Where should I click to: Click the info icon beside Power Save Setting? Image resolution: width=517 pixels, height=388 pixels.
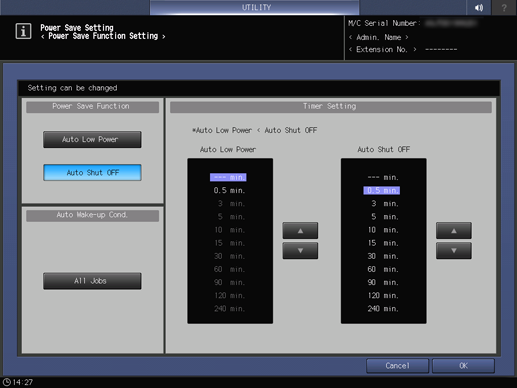point(23,31)
